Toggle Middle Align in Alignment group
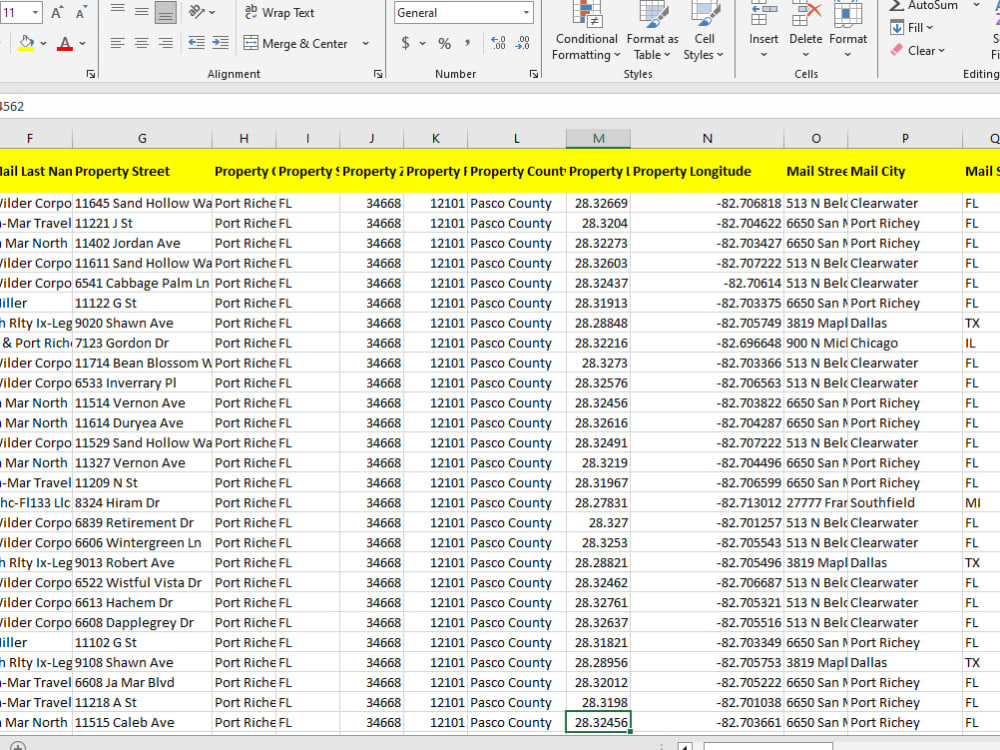Image resolution: width=1000 pixels, height=750 pixels. [142, 11]
